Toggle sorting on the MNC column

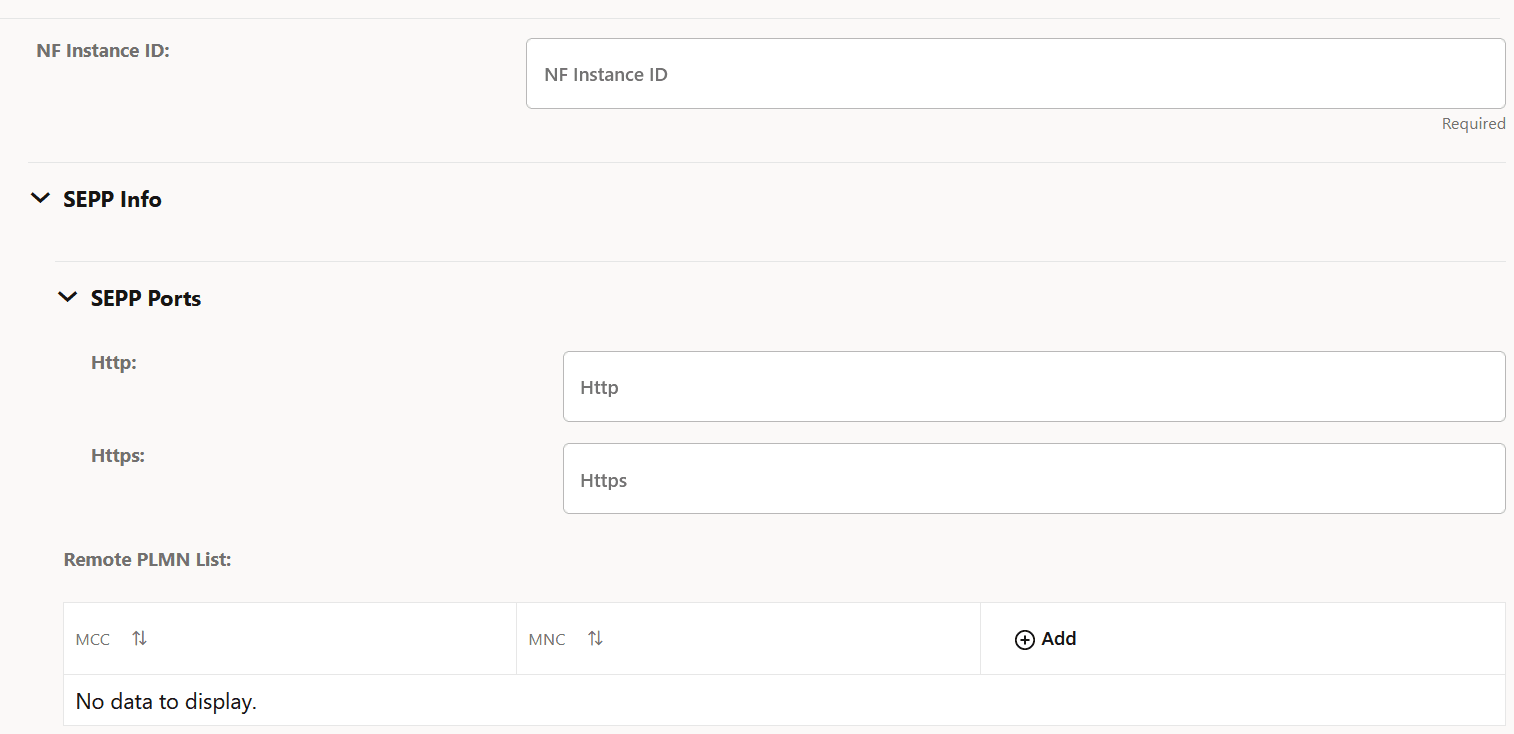595,637
